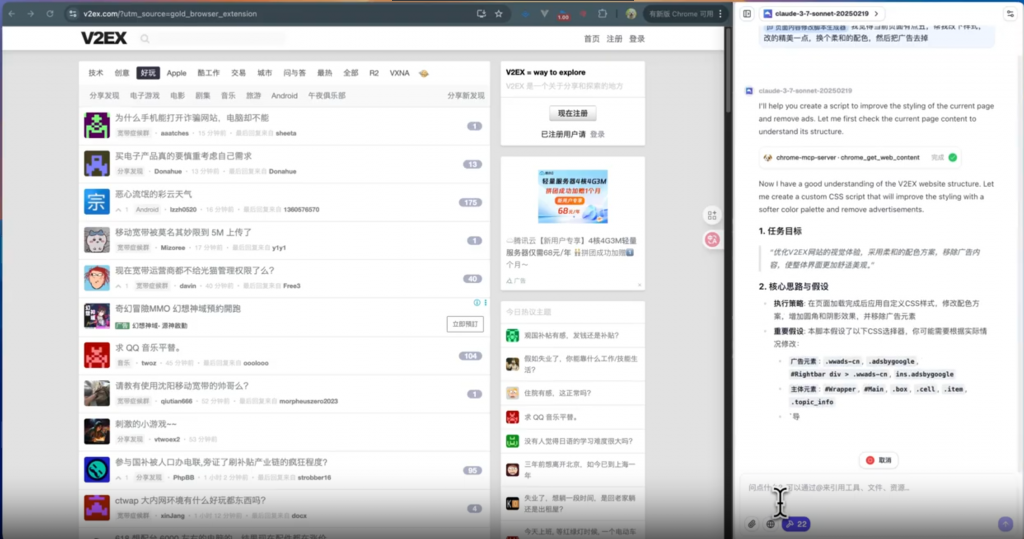
Task: Open the Chrome three-dot menu
Action: click(721, 14)
